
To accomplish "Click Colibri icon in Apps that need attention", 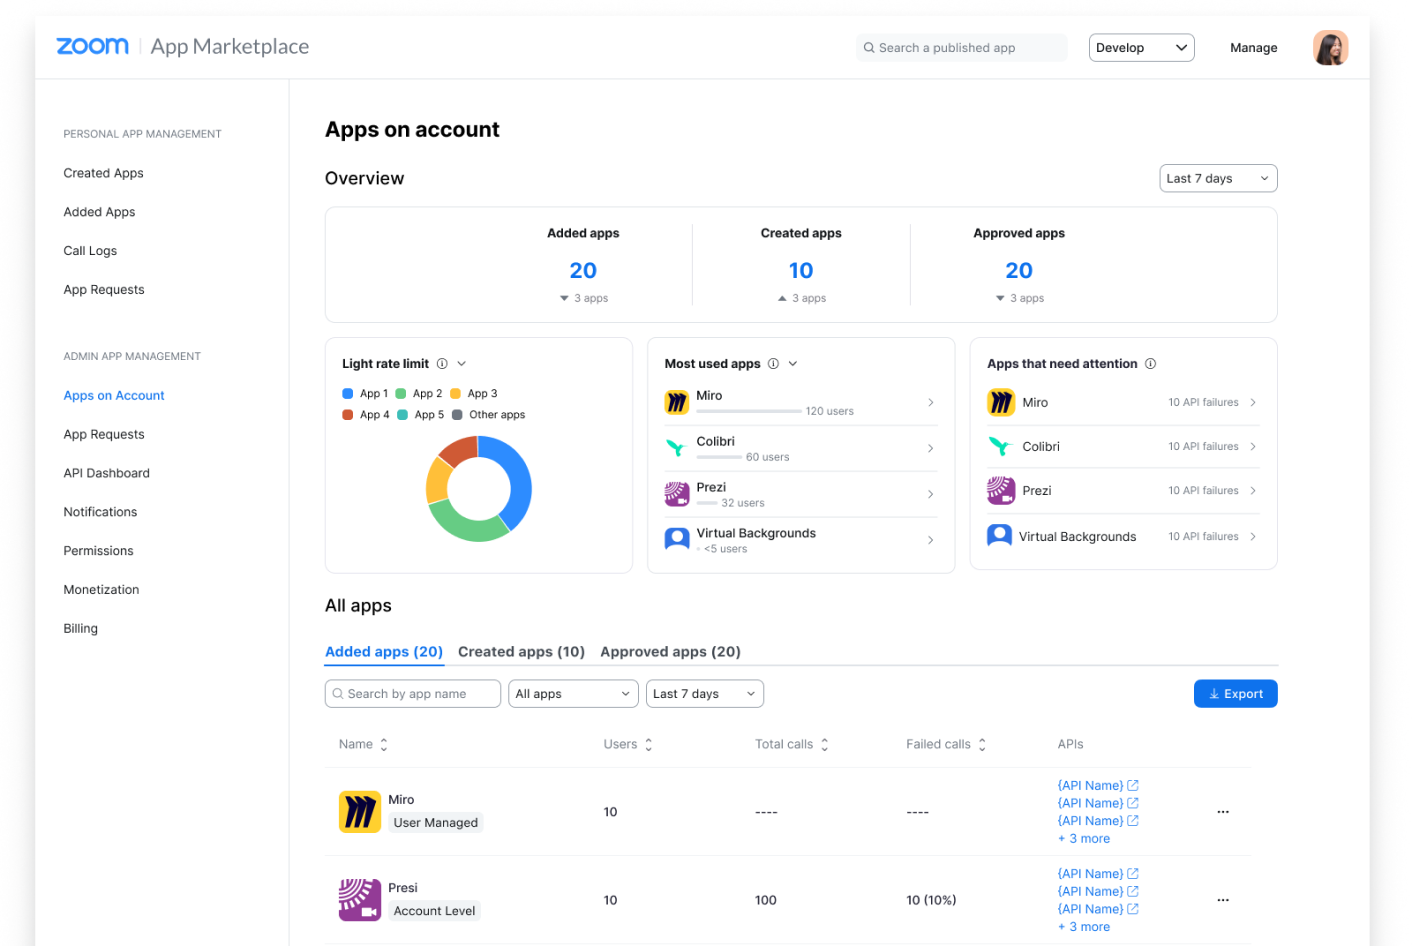I will (1001, 446).
